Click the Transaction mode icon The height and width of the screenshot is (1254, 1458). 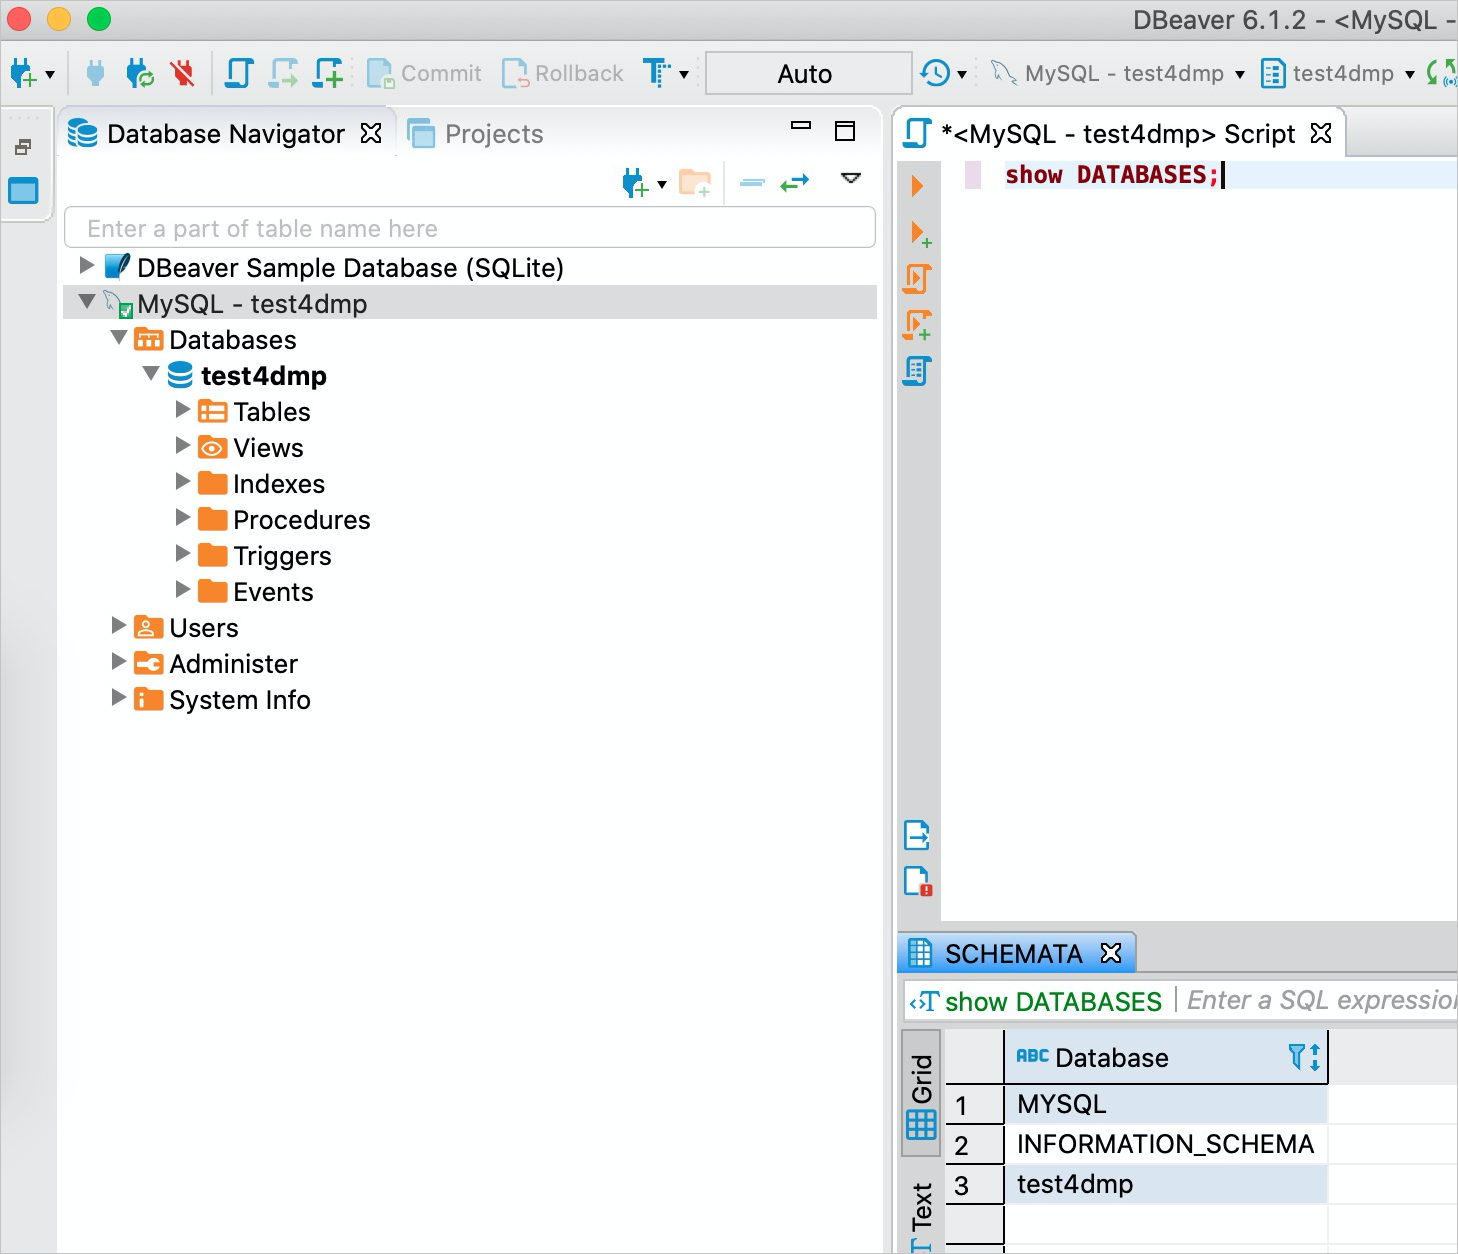pyautogui.click(x=656, y=73)
